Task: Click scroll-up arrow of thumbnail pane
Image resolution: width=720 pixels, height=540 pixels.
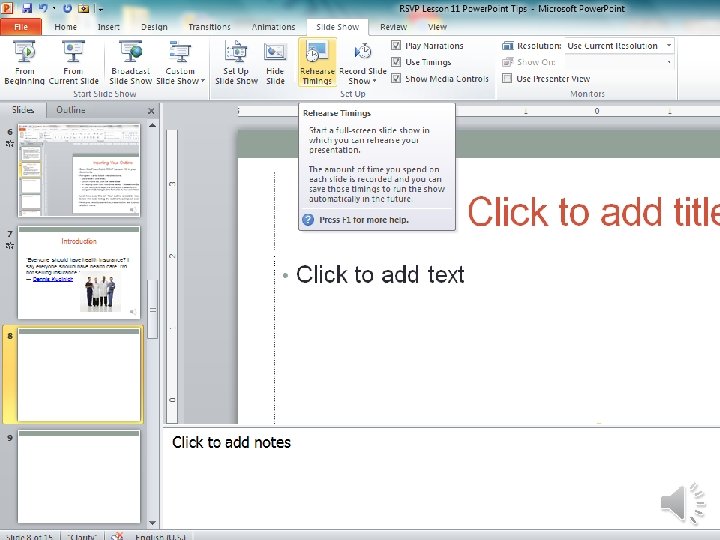Action: [x=152, y=125]
